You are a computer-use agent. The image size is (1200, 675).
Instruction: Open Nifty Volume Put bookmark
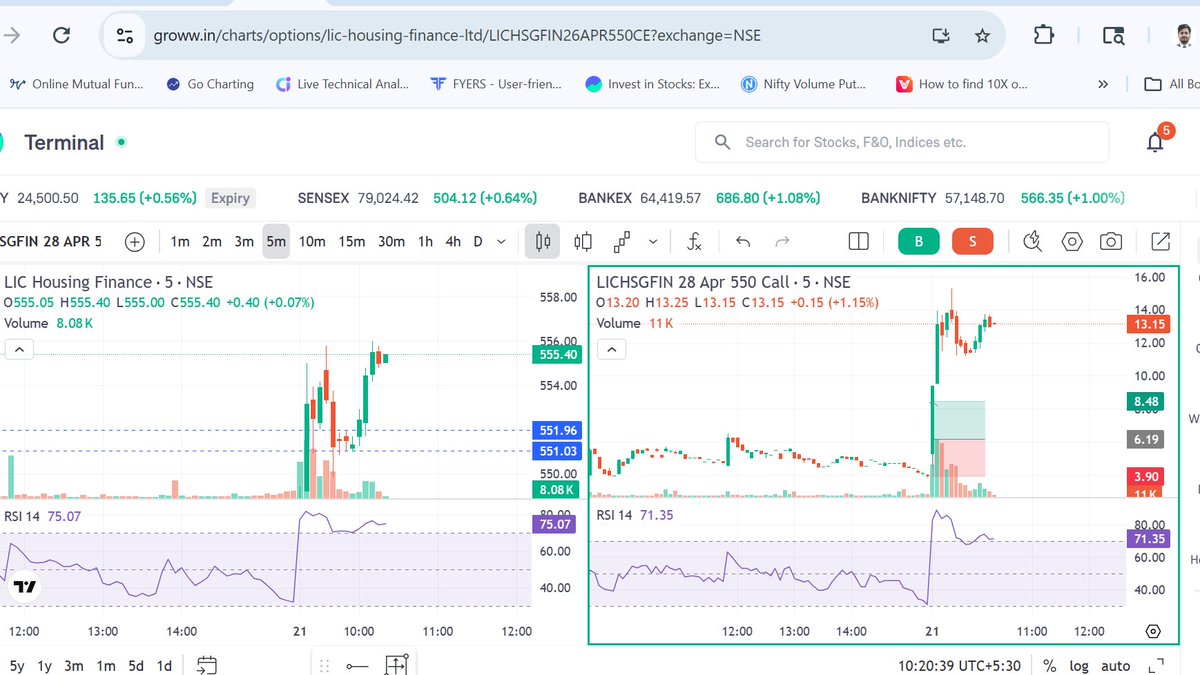(803, 84)
